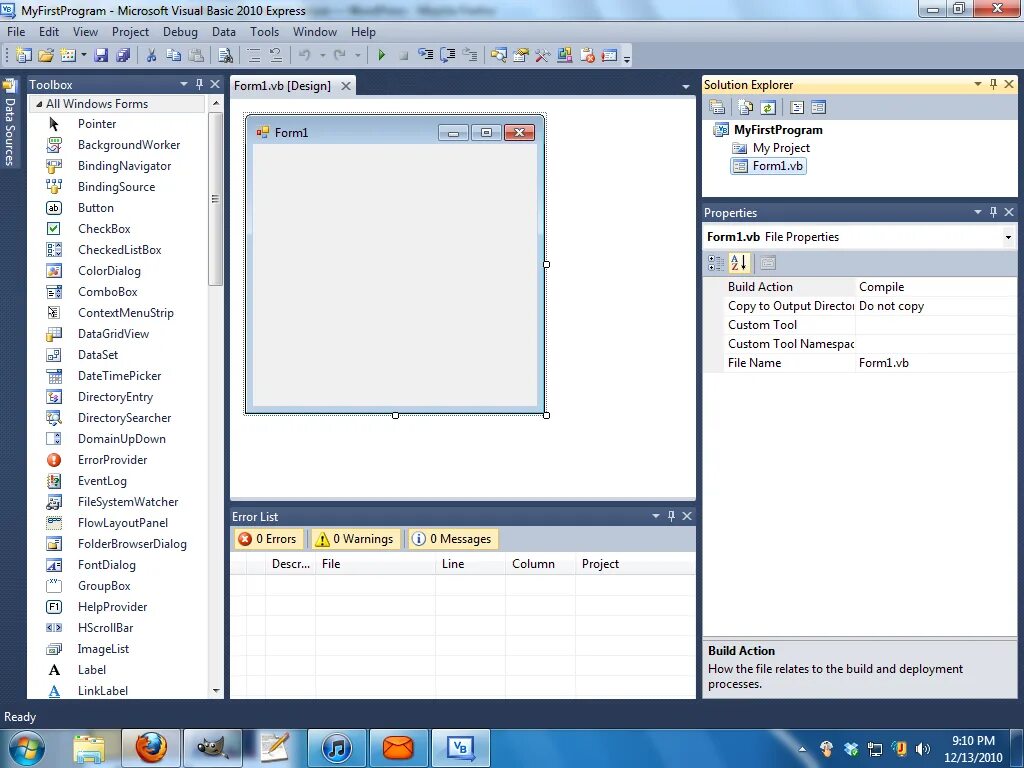Toggle auto-hide pin on Error List

pyautogui.click(x=671, y=516)
